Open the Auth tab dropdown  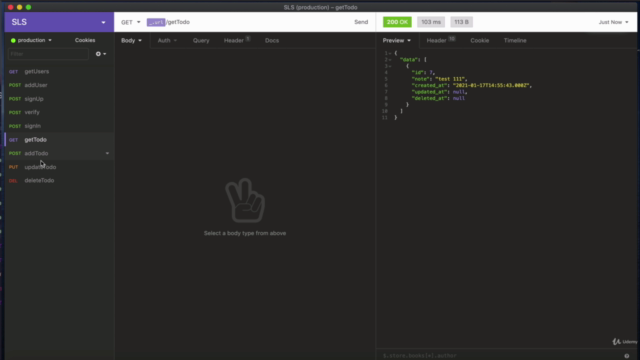point(167,40)
